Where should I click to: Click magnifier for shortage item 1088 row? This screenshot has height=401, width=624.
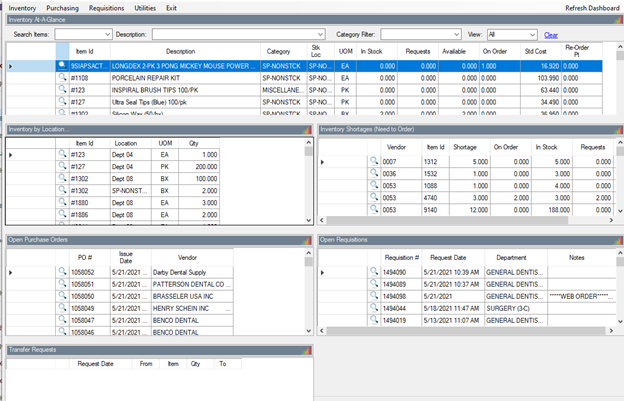[x=374, y=185]
